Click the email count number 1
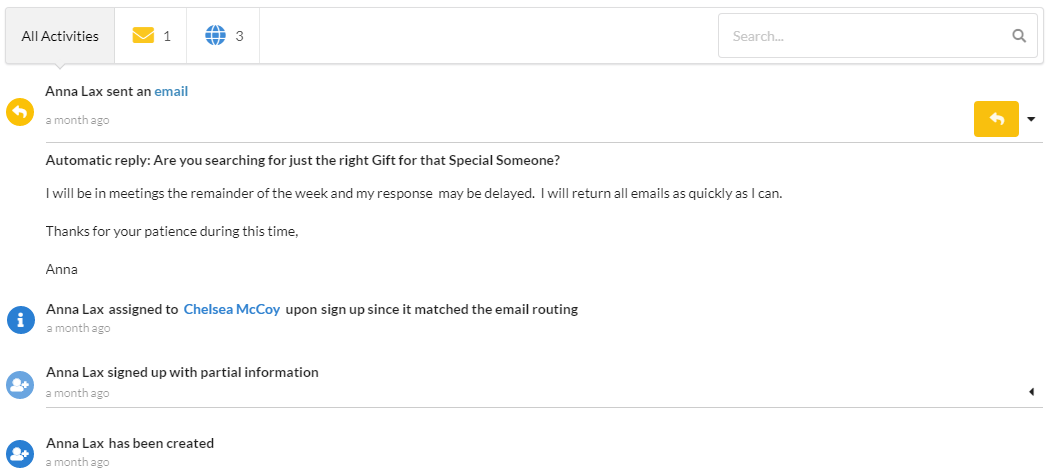Image resolution: width=1051 pixels, height=476 pixels. click(167, 36)
